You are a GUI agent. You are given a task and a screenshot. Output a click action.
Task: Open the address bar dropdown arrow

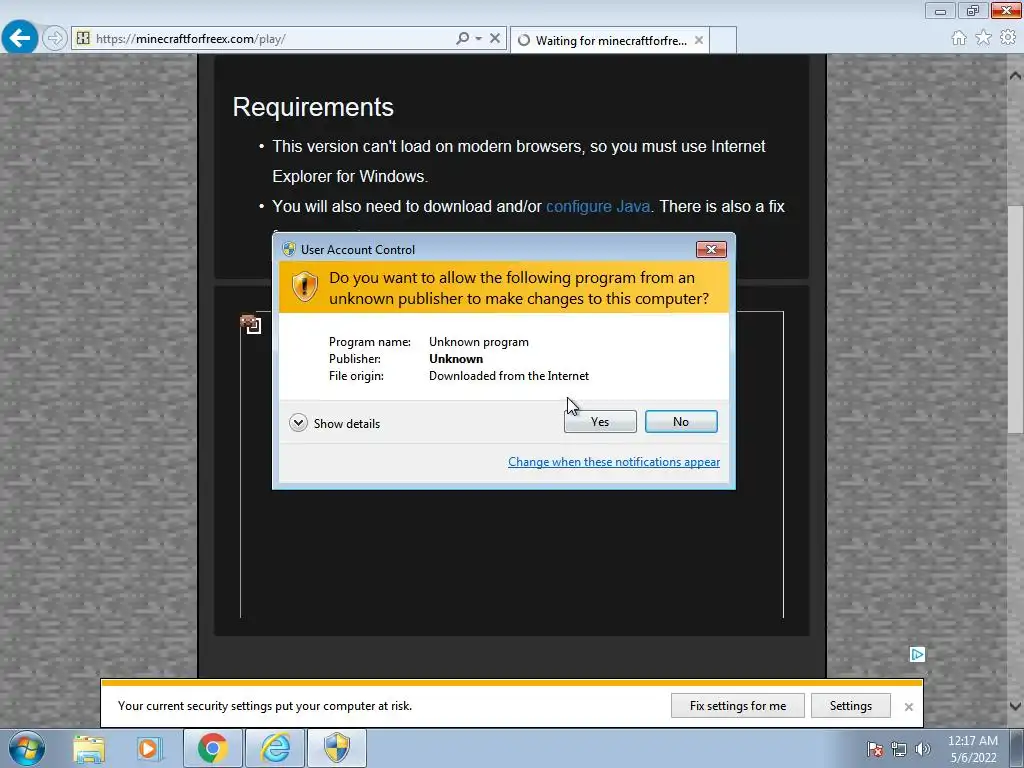pos(479,39)
